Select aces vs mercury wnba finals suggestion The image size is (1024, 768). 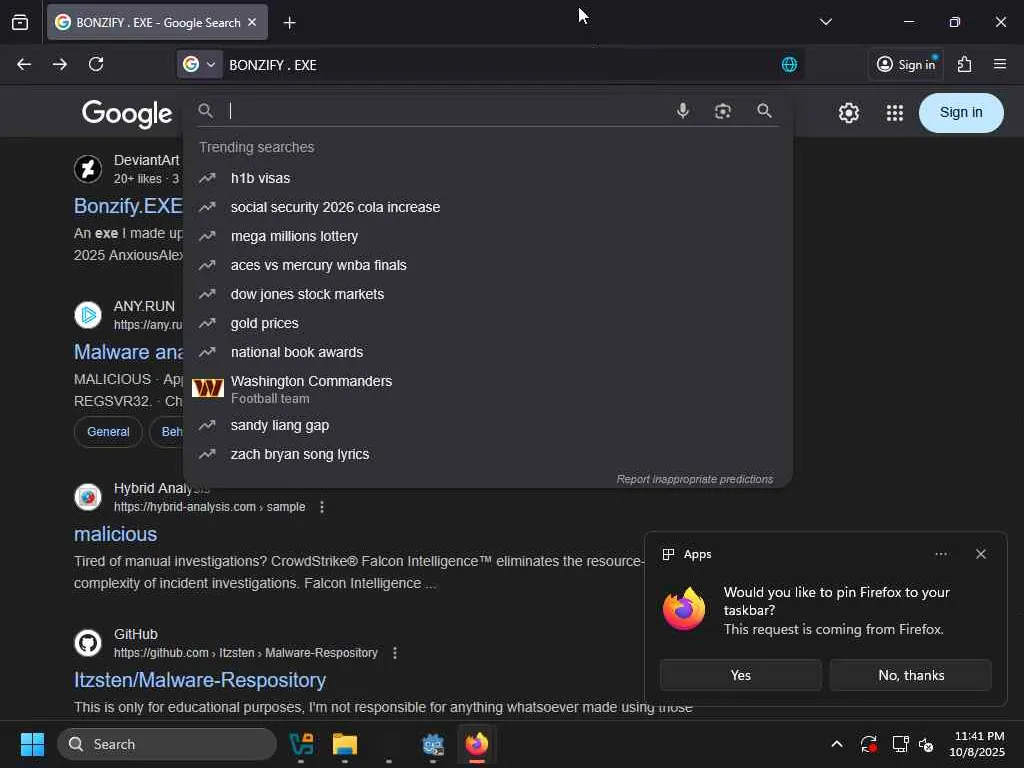488,265
